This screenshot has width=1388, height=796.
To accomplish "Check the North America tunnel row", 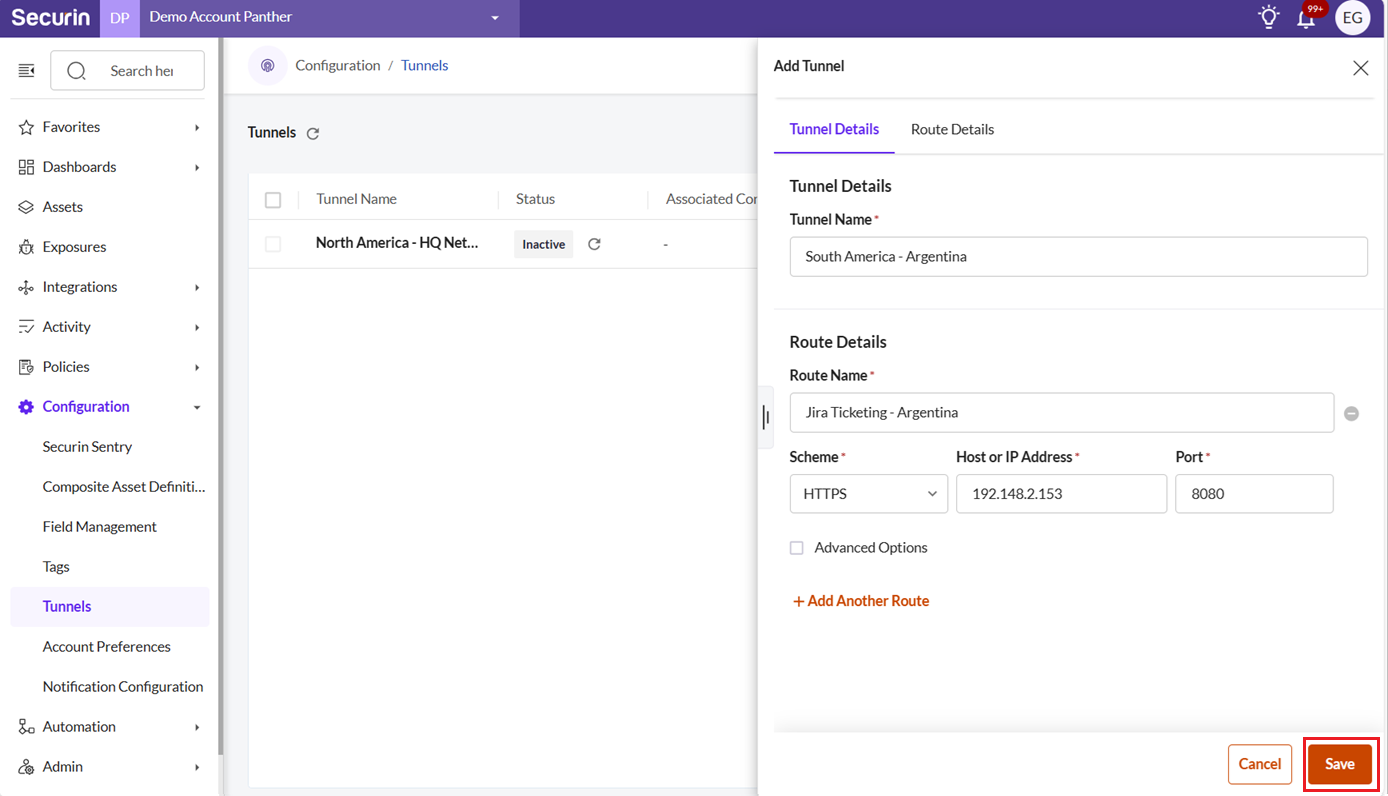I will pyautogui.click(x=273, y=244).
